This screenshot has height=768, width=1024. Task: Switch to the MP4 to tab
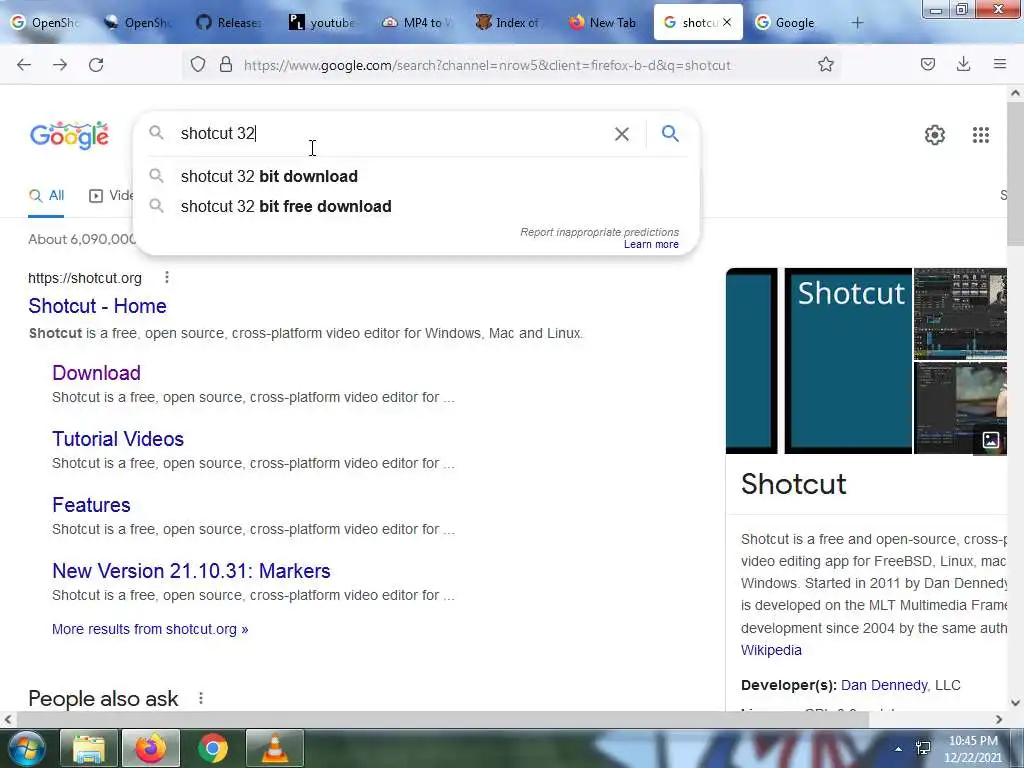(x=416, y=23)
